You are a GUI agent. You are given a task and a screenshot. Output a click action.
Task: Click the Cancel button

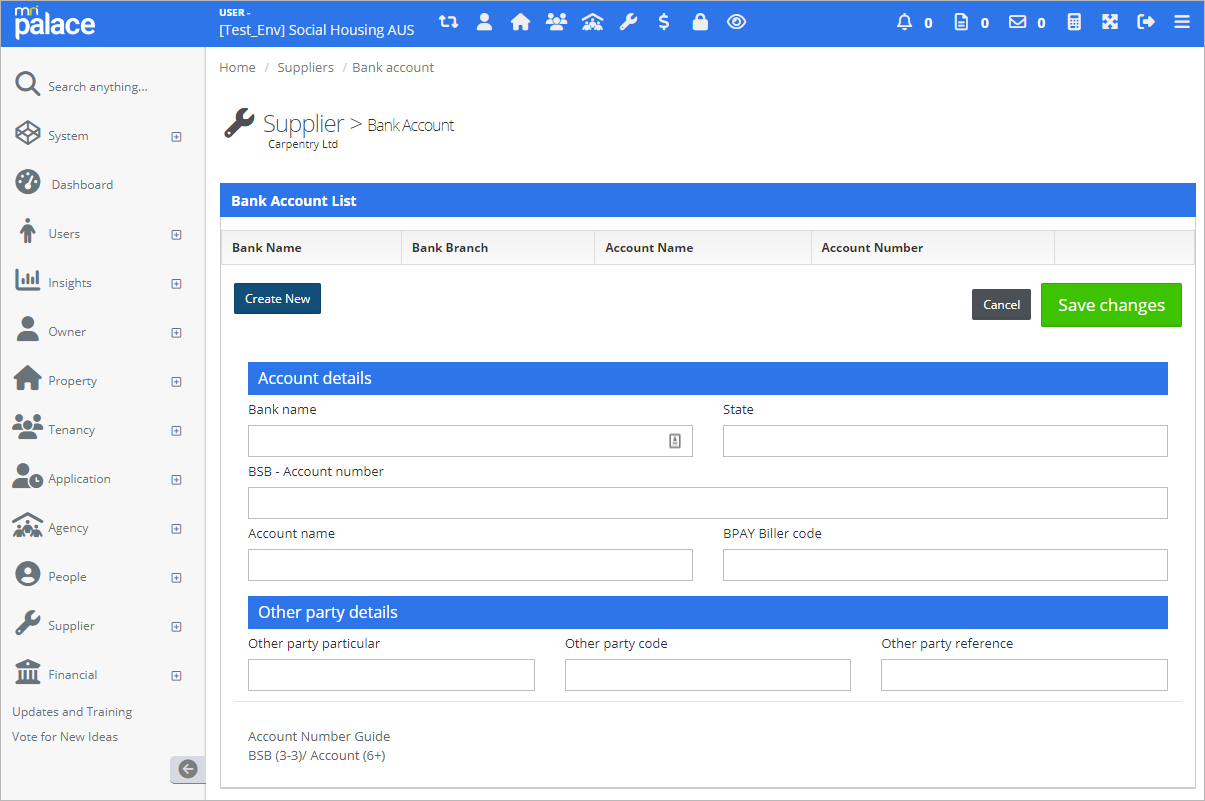pyautogui.click(x=1001, y=305)
